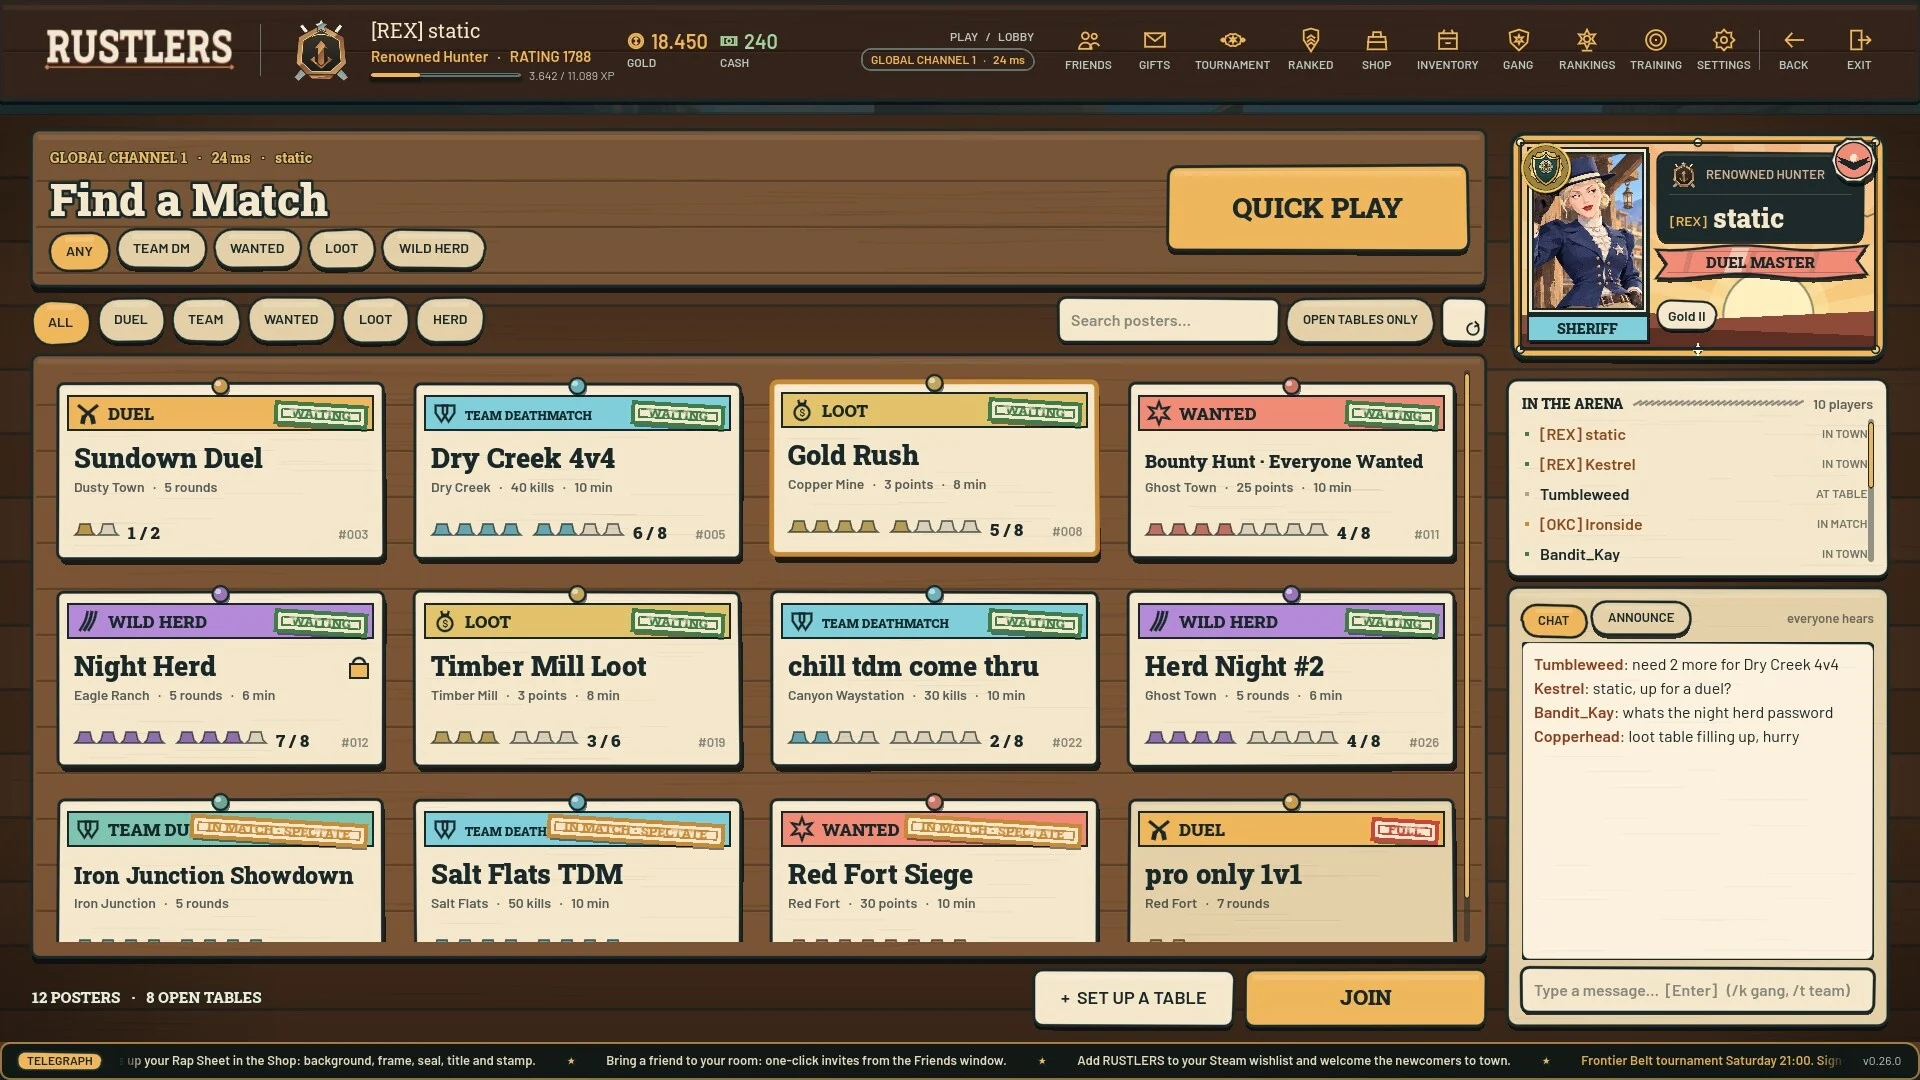The width and height of the screenshot is (1920, 1080).
Task: Filter posters by DUEL tab
Action: tap(130, 320)
